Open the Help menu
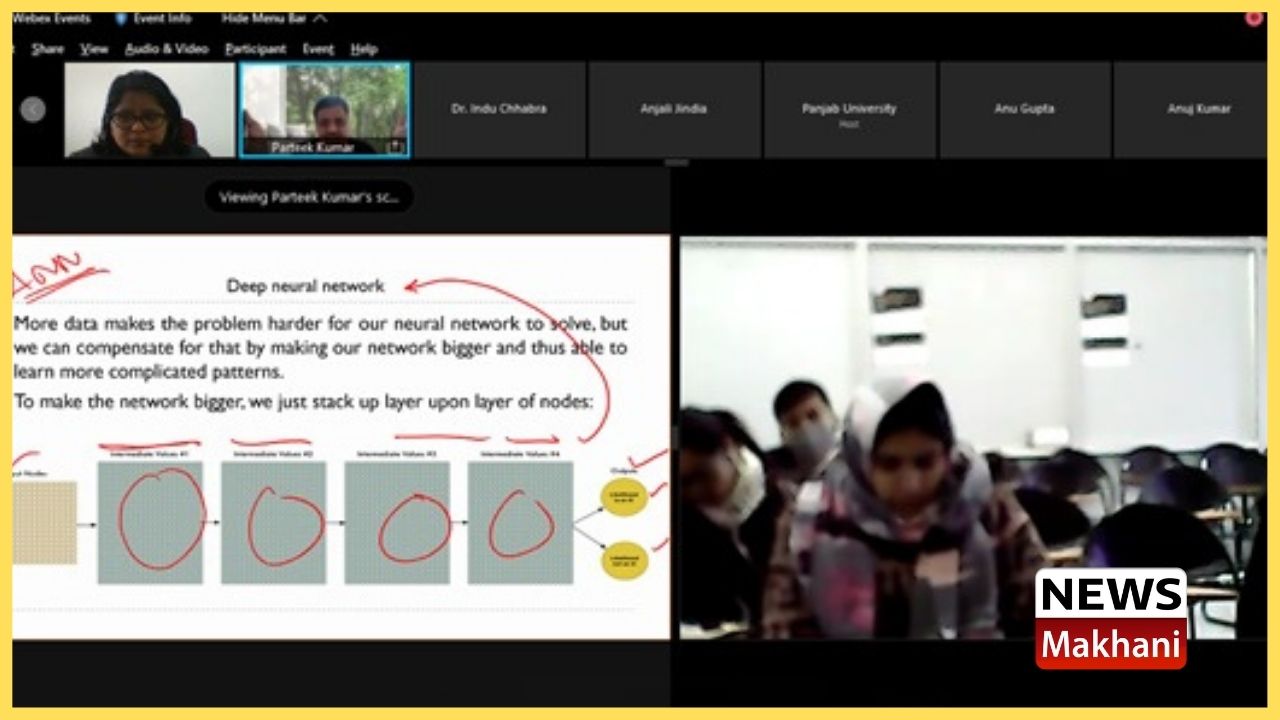The height and width of the screenshot is (720, 1280). tap(364, 49)
